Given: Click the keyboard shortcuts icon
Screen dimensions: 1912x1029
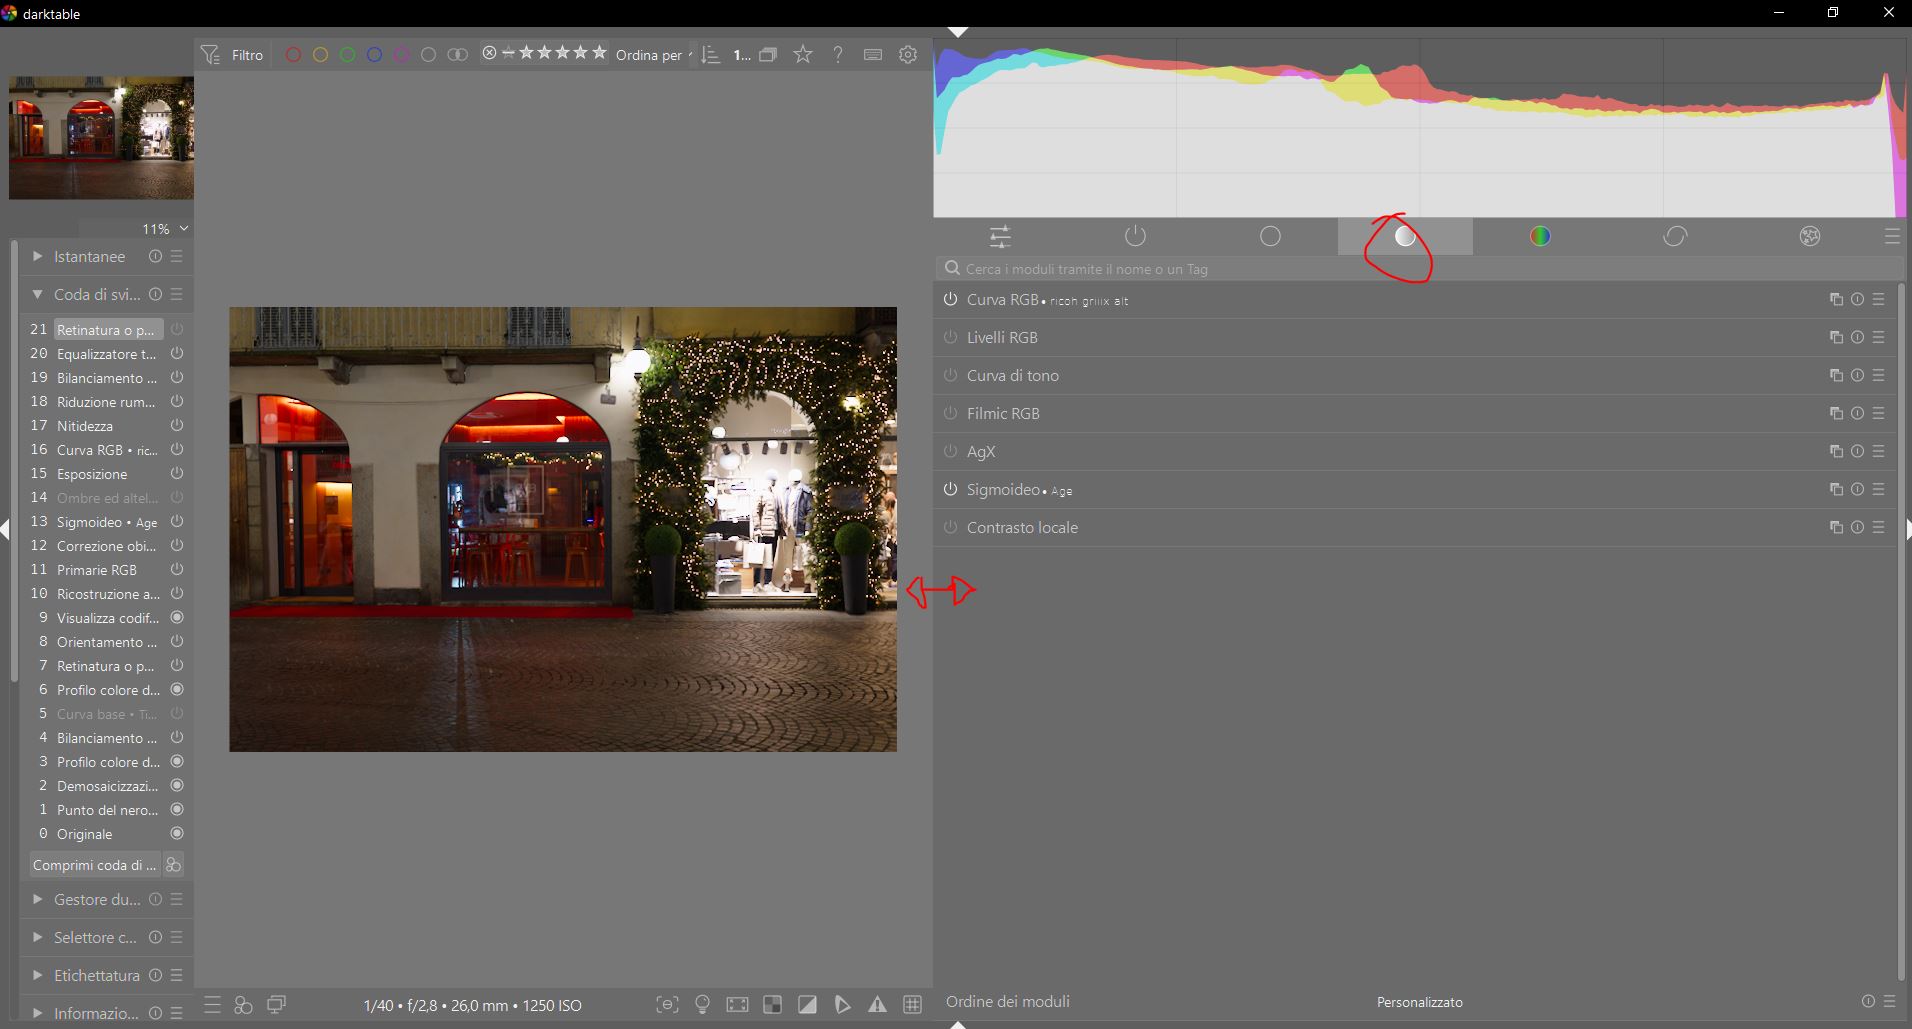Looking at the screenshot, I should click(873, 55).
